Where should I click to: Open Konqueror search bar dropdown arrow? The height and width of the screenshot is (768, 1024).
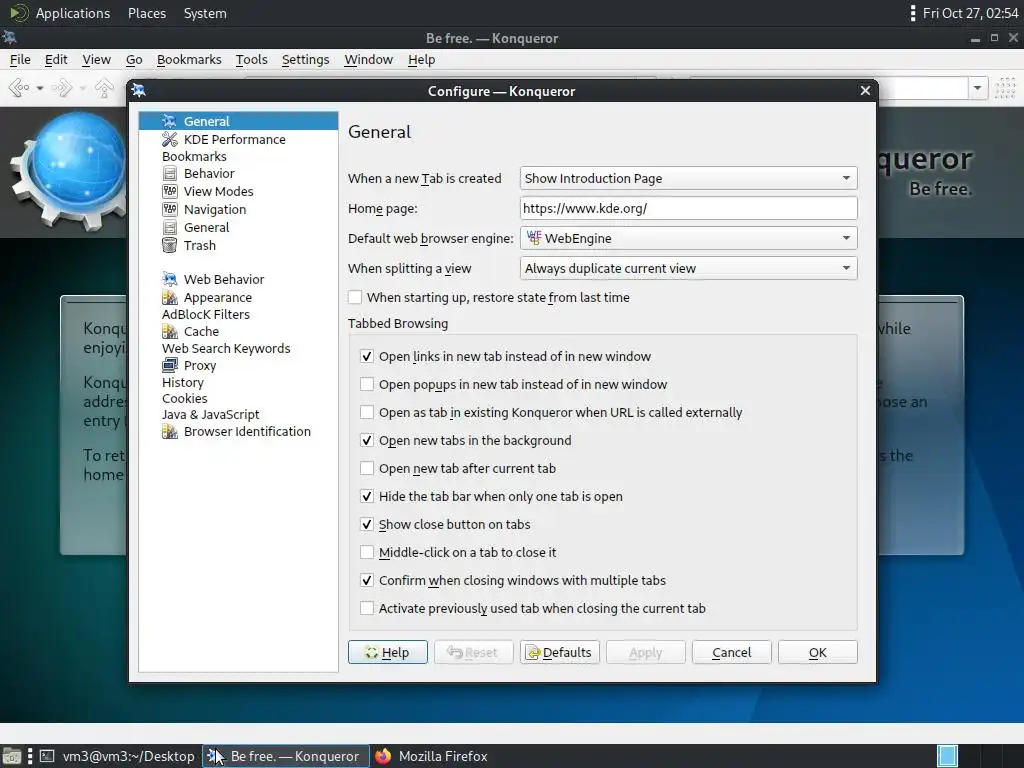coord(977,88)
